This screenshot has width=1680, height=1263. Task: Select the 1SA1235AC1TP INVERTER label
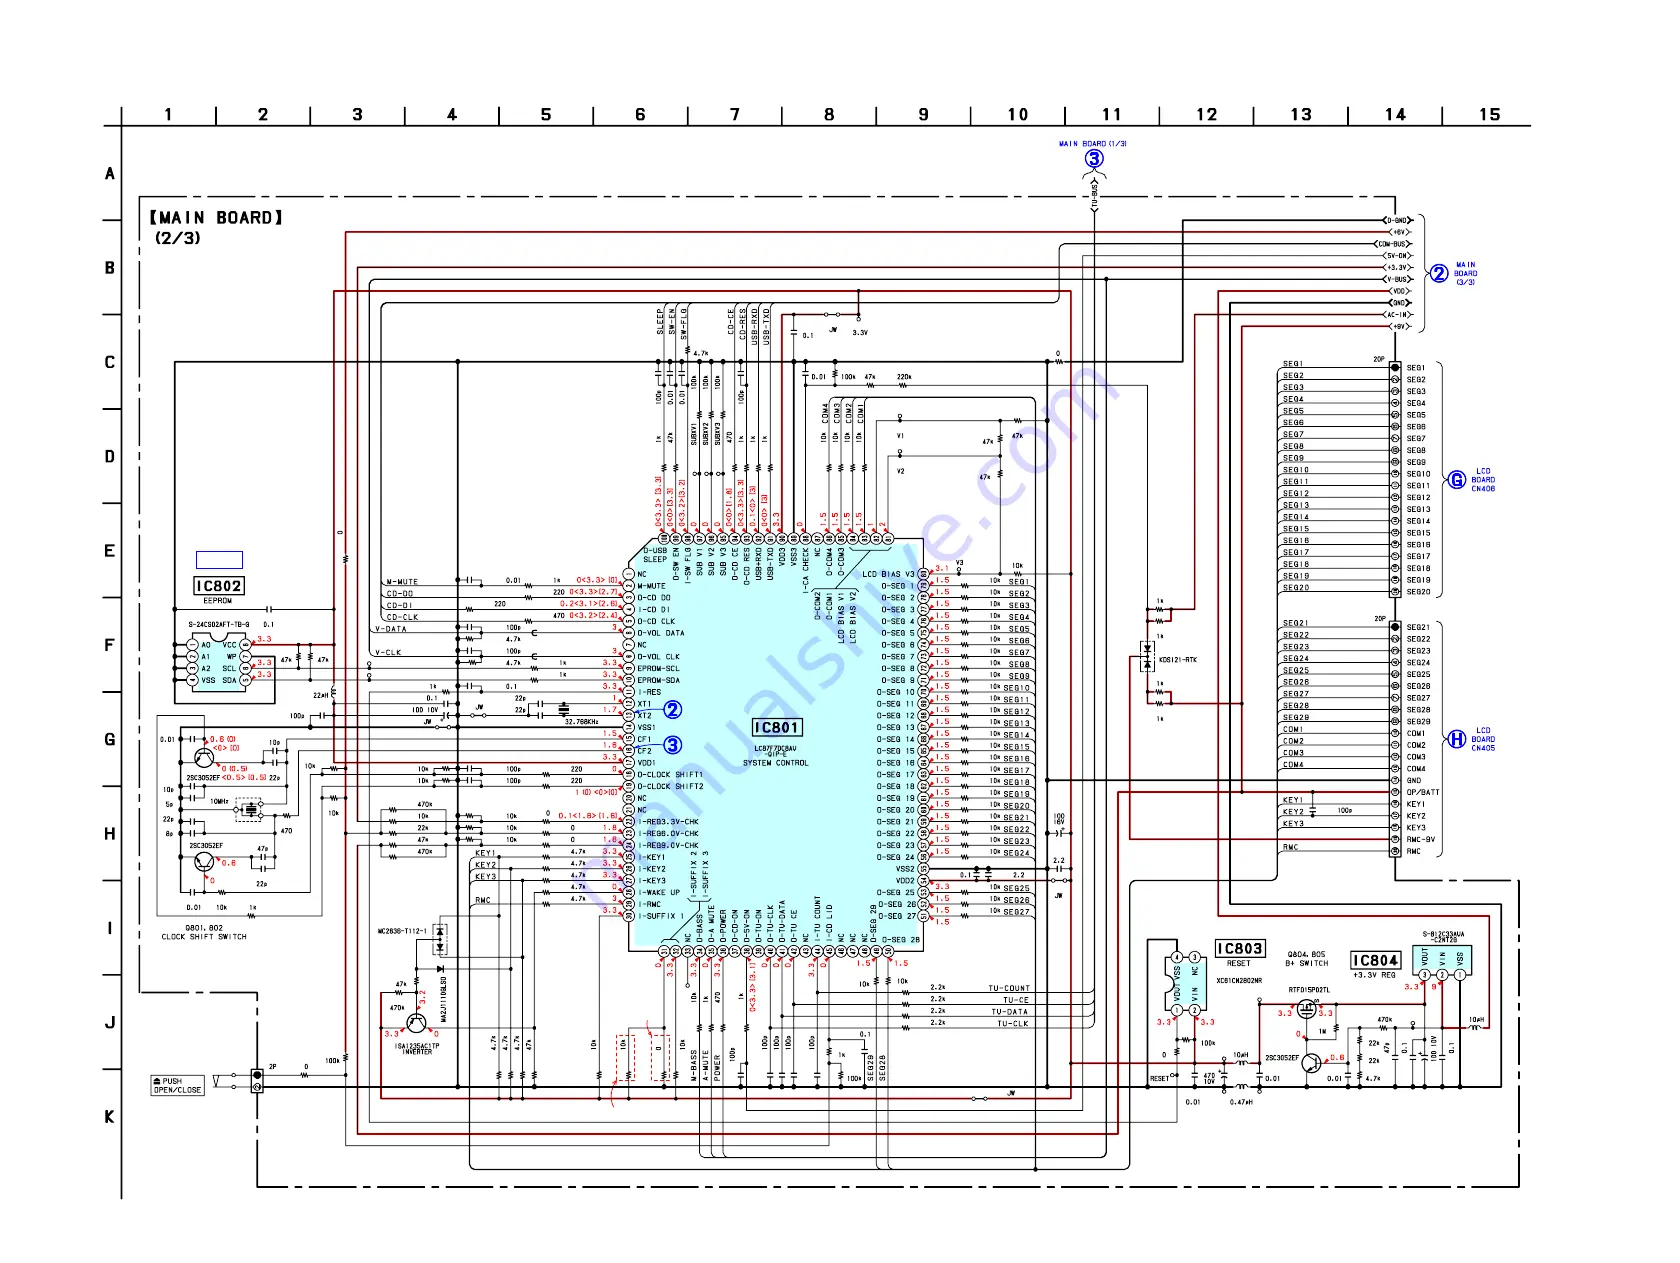tap(417, 1049)
